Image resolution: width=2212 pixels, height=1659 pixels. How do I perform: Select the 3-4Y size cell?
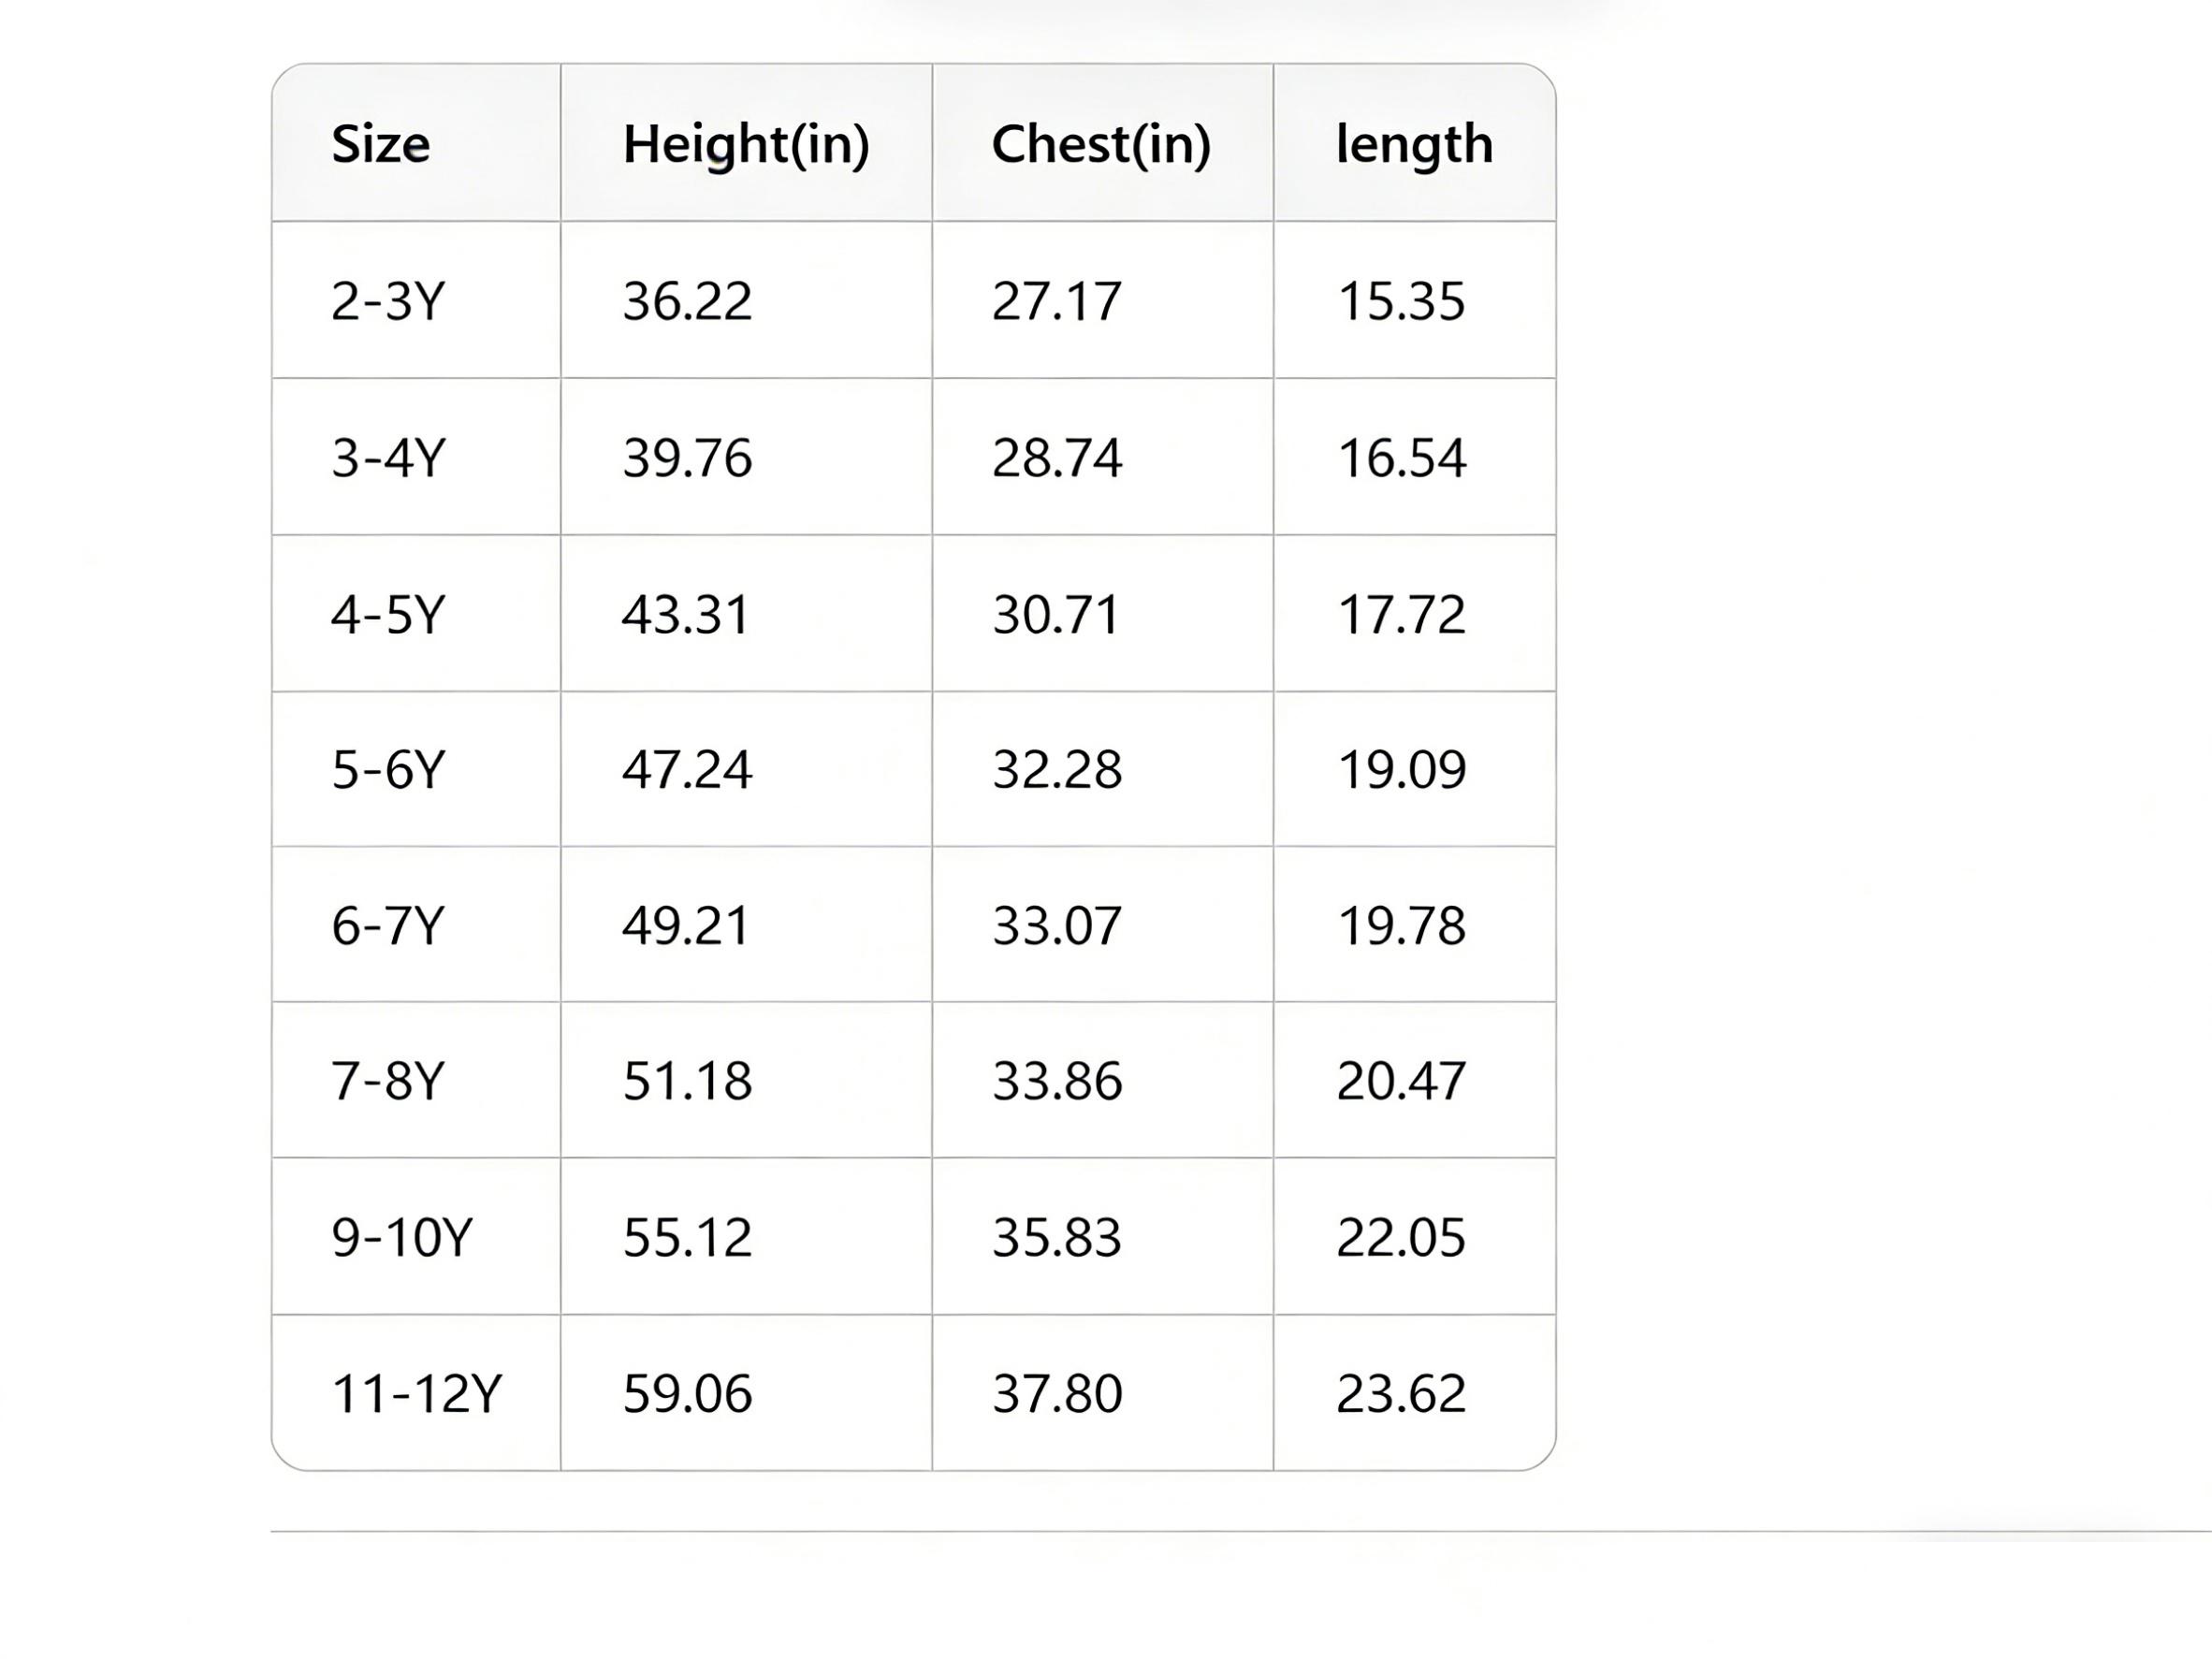388,458
